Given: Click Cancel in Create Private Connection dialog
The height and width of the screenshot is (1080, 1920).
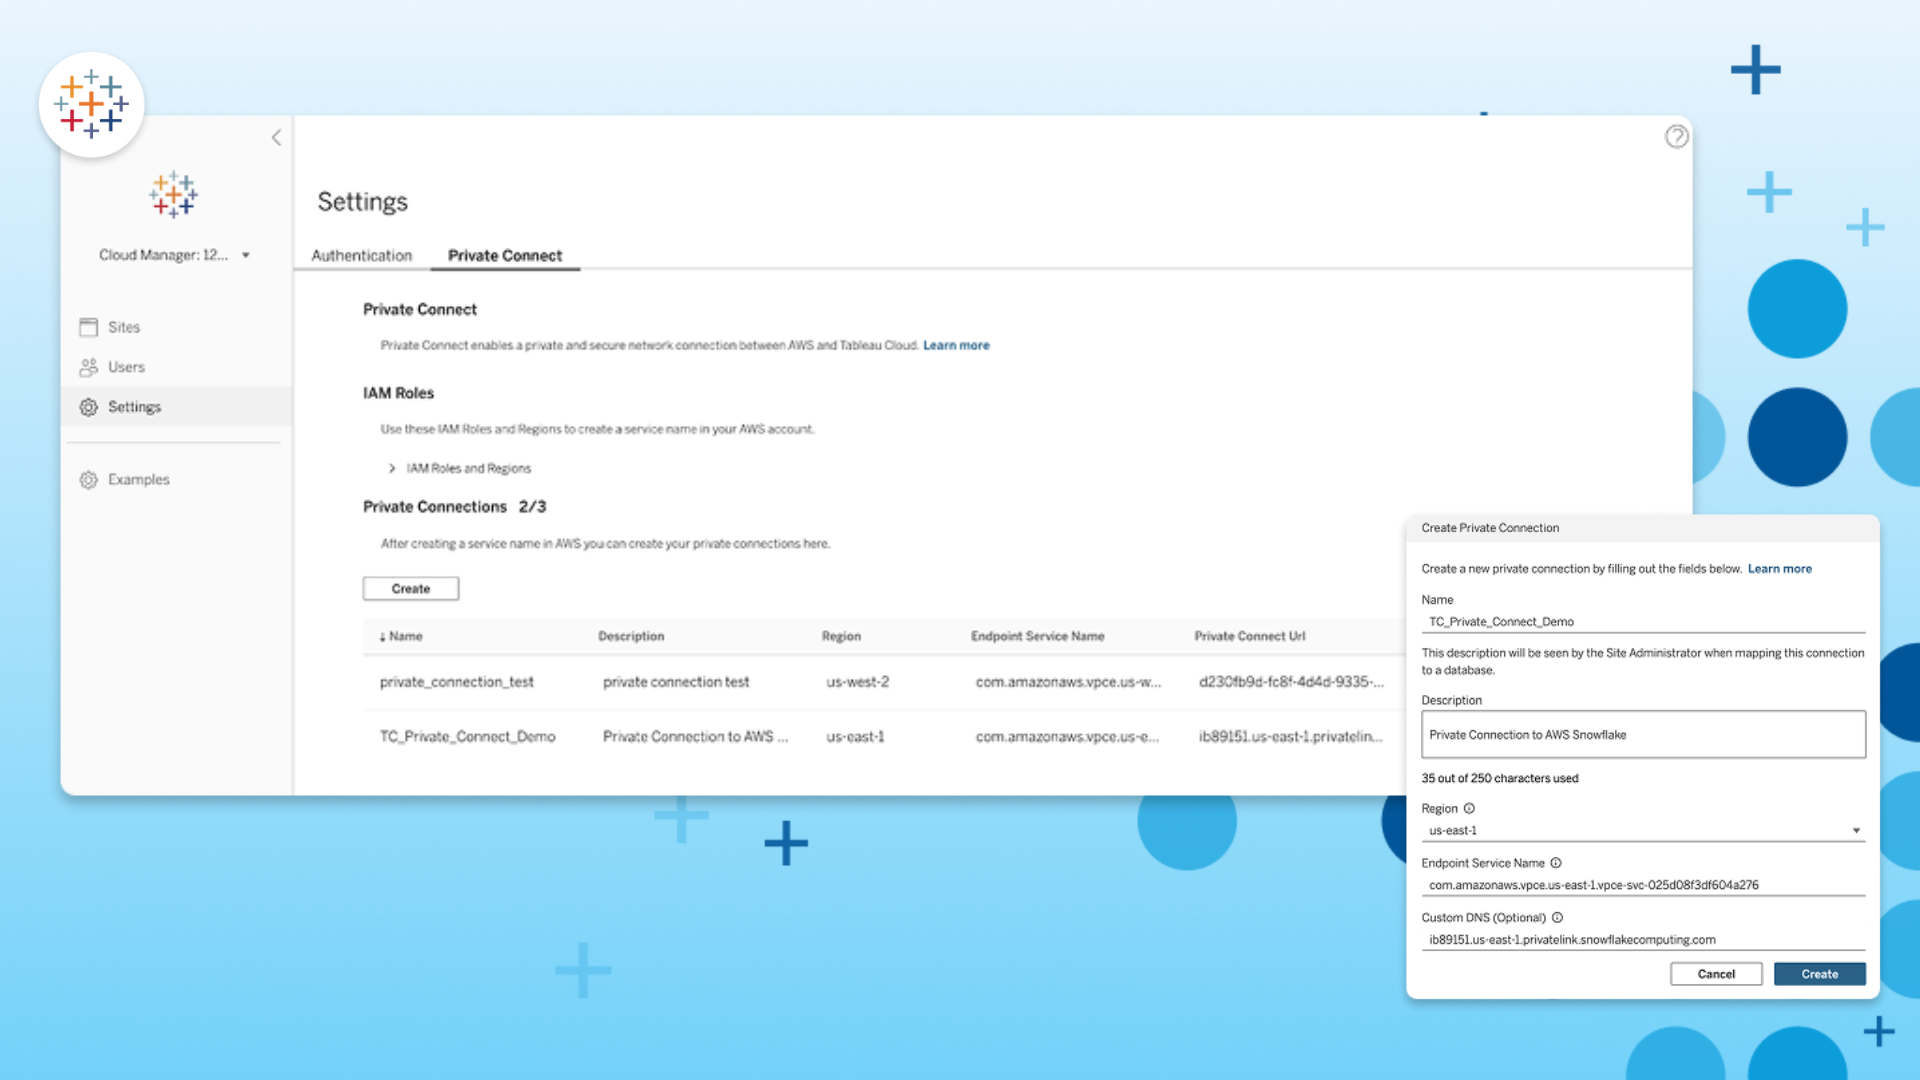Looking at the screenshot, I should coord(1716,974).
